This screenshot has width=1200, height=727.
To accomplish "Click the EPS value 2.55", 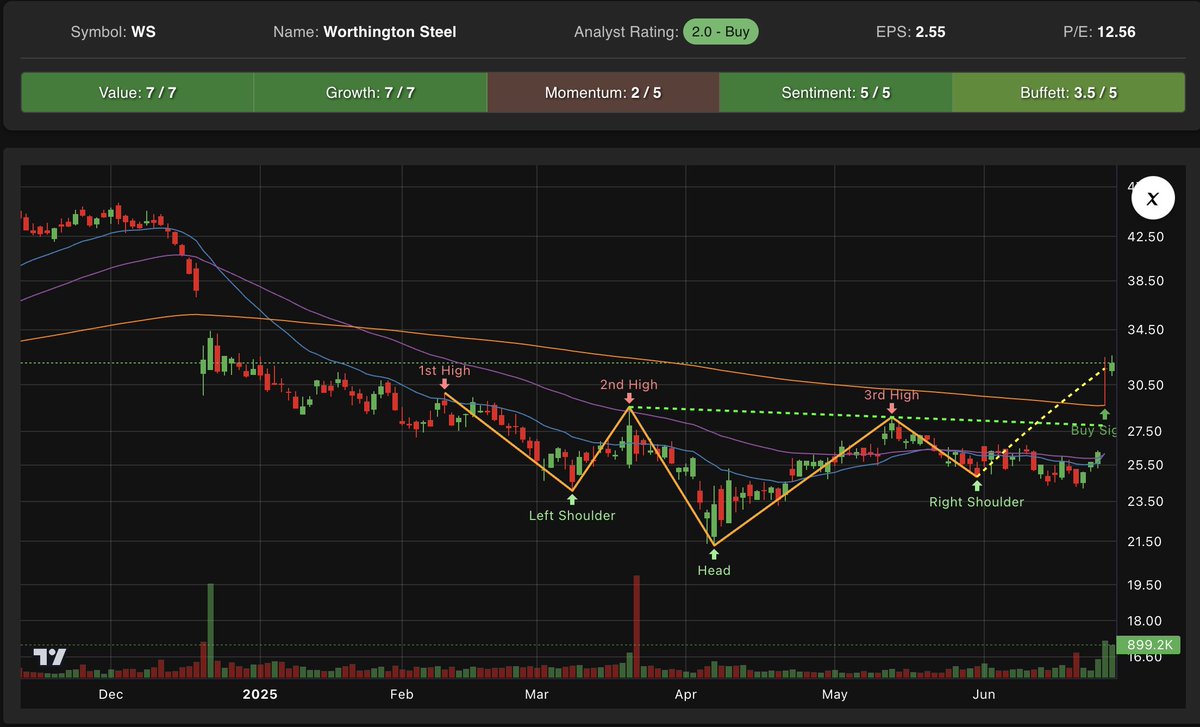I will click(x=931, y=32).
